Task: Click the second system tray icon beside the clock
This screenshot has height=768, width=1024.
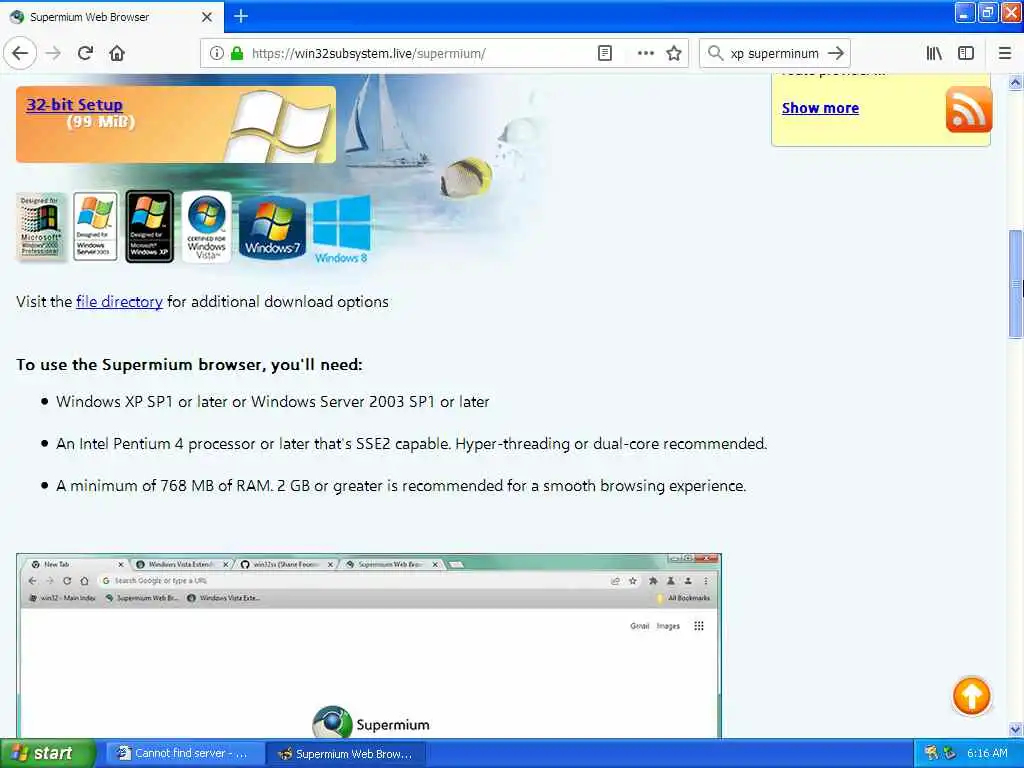Action: 950,753
